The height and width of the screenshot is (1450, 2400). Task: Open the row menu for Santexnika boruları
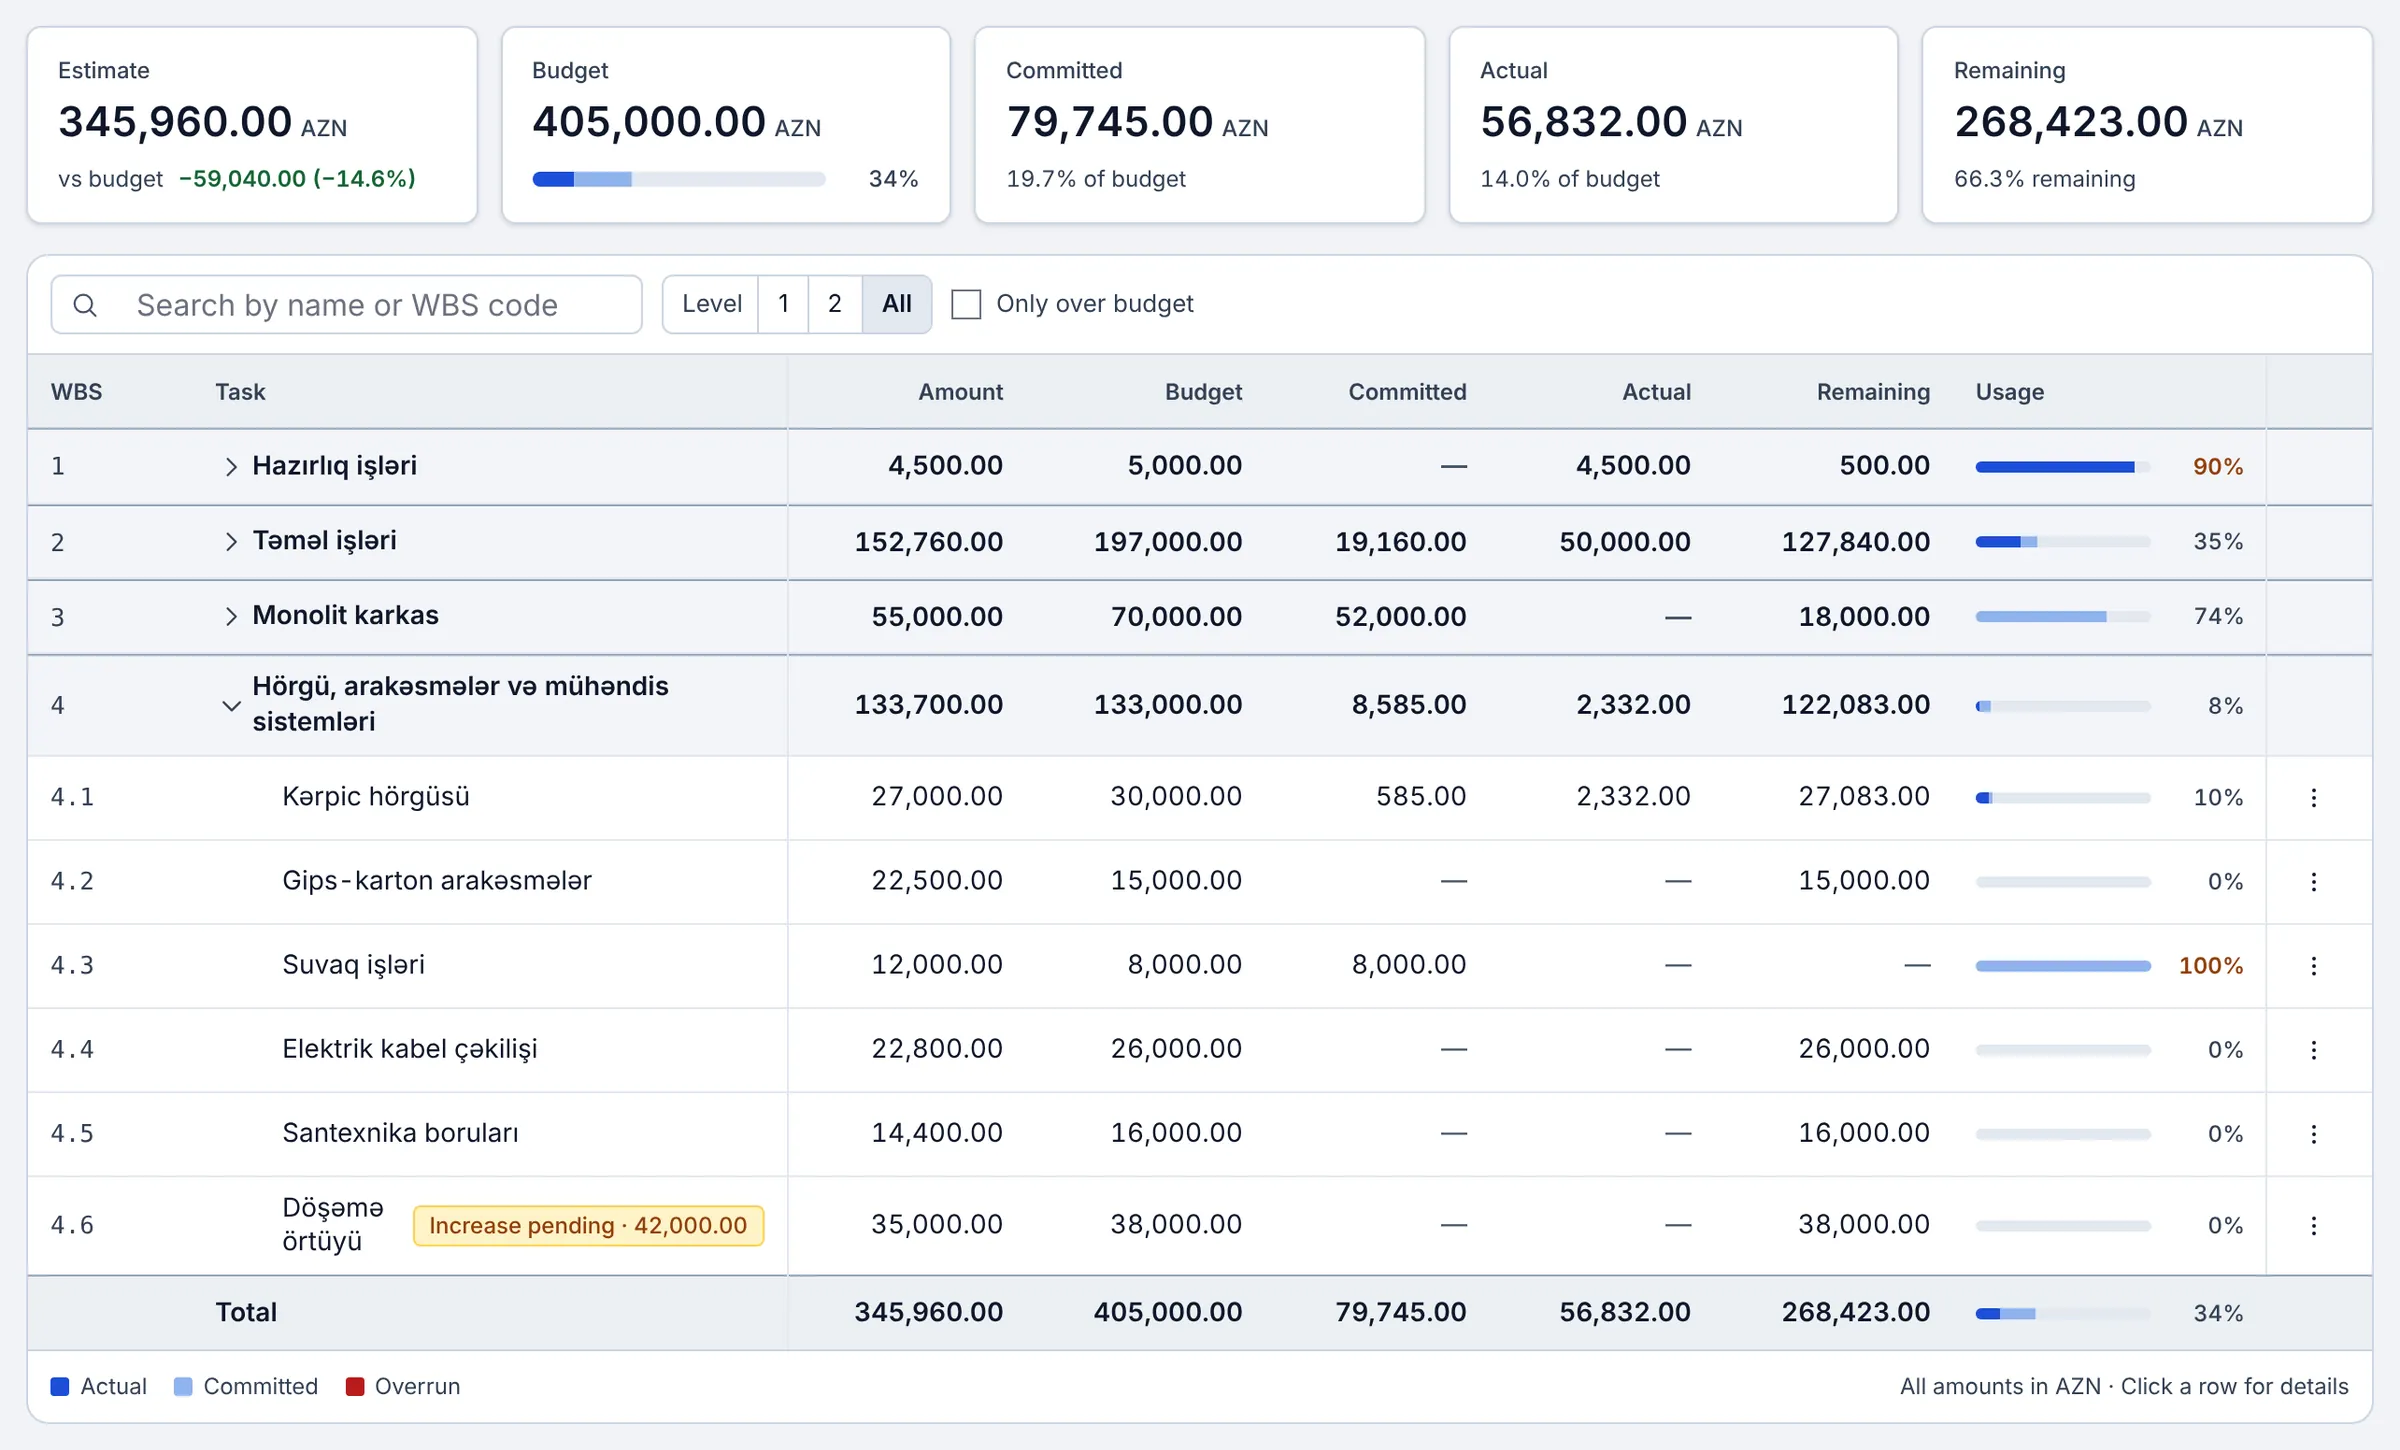(x=2314, y=1133)
